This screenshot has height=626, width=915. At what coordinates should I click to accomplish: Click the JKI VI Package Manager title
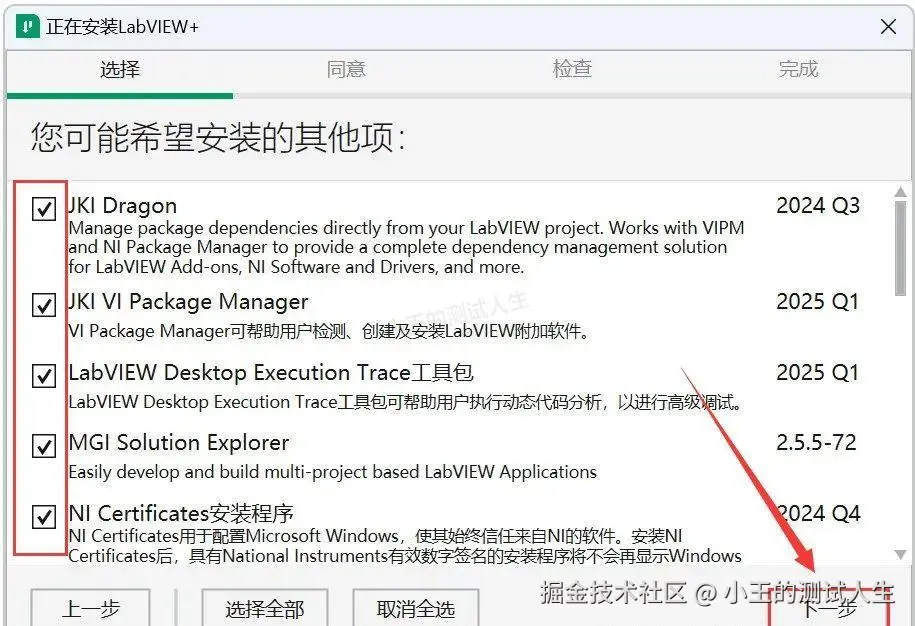[x=188, y=302]
